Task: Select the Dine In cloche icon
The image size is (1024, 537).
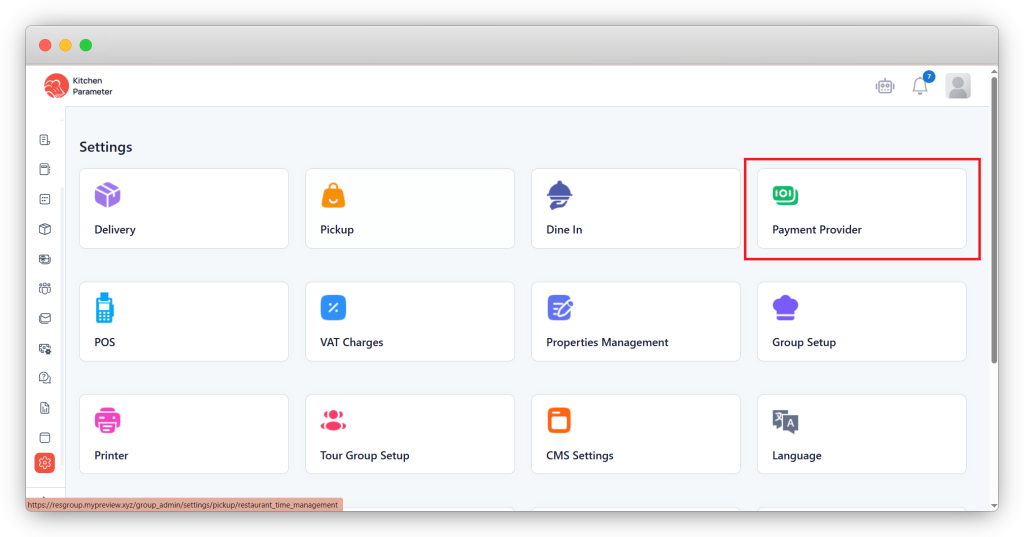Action: [560, 195]
